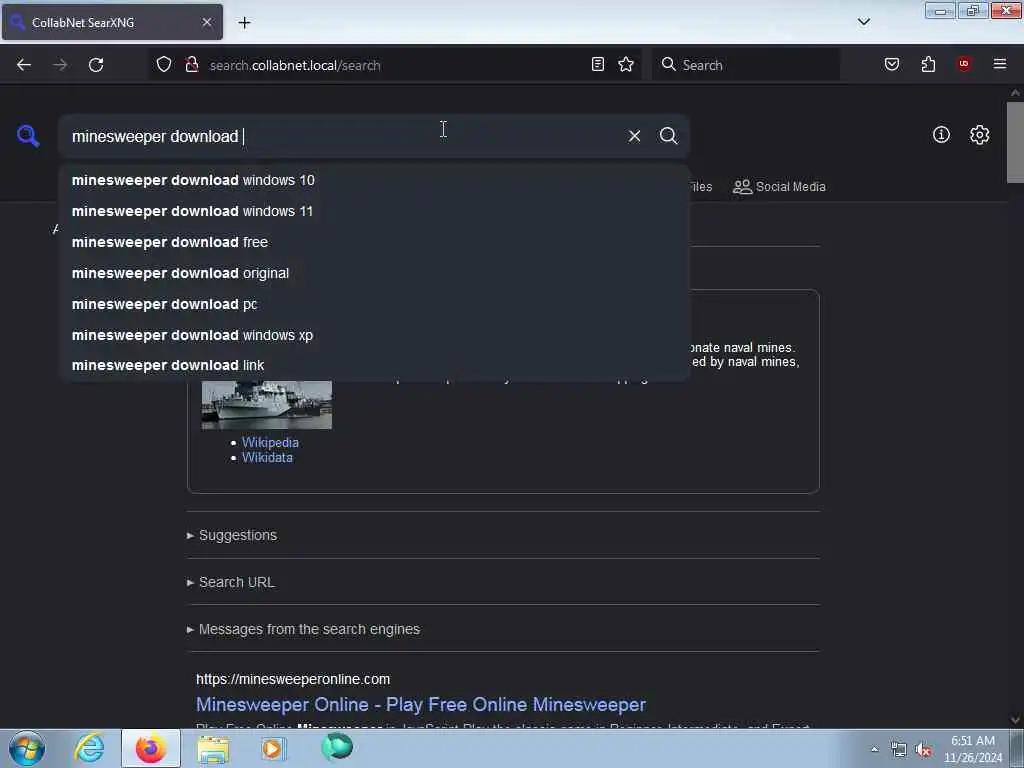Viewport: 1024px width, 768px height.
Task: Switch to Social Media category tab
Action: click(x=779, y=187)
